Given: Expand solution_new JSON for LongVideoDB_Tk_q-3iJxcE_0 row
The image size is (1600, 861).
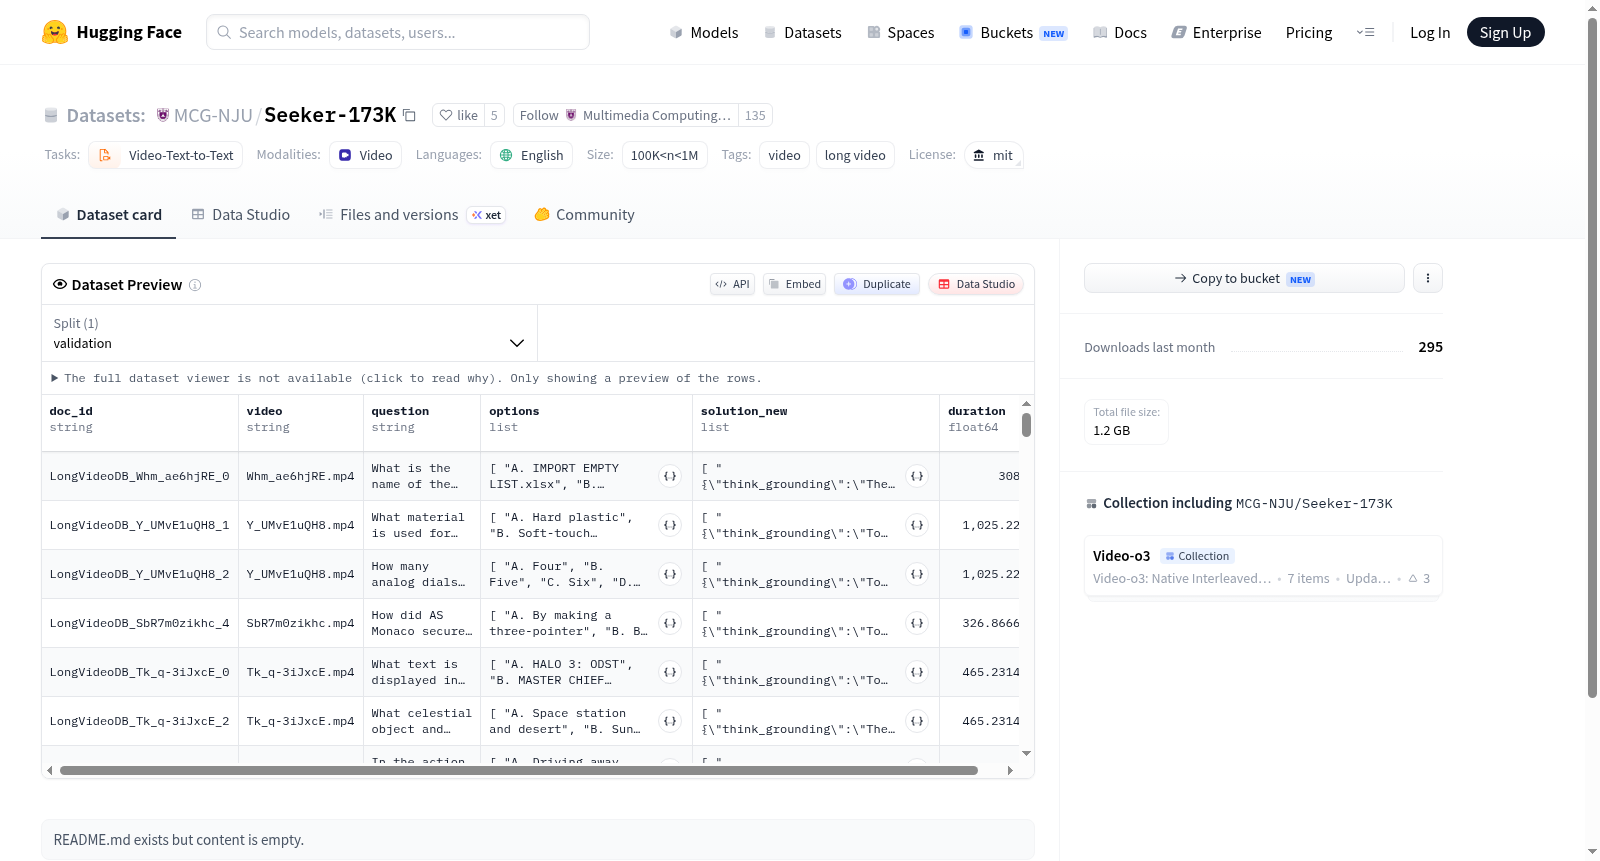Looking at the screenshot, I should (x=917, y=672).
